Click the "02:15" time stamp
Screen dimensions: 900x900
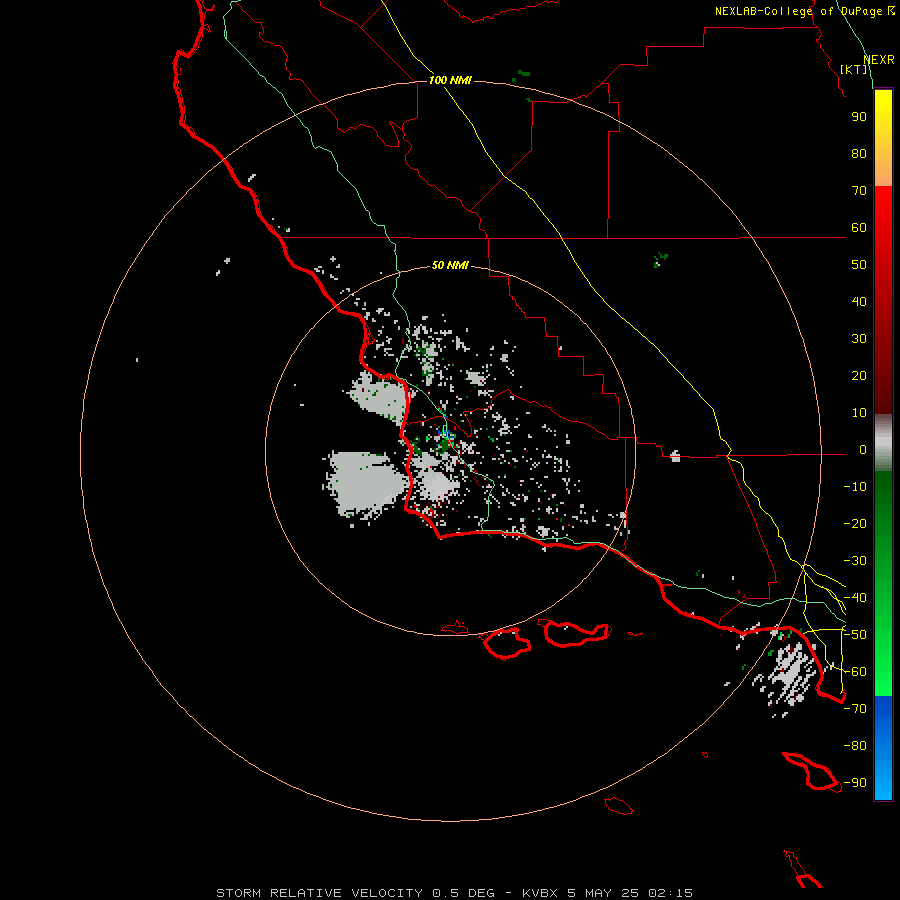670,893
